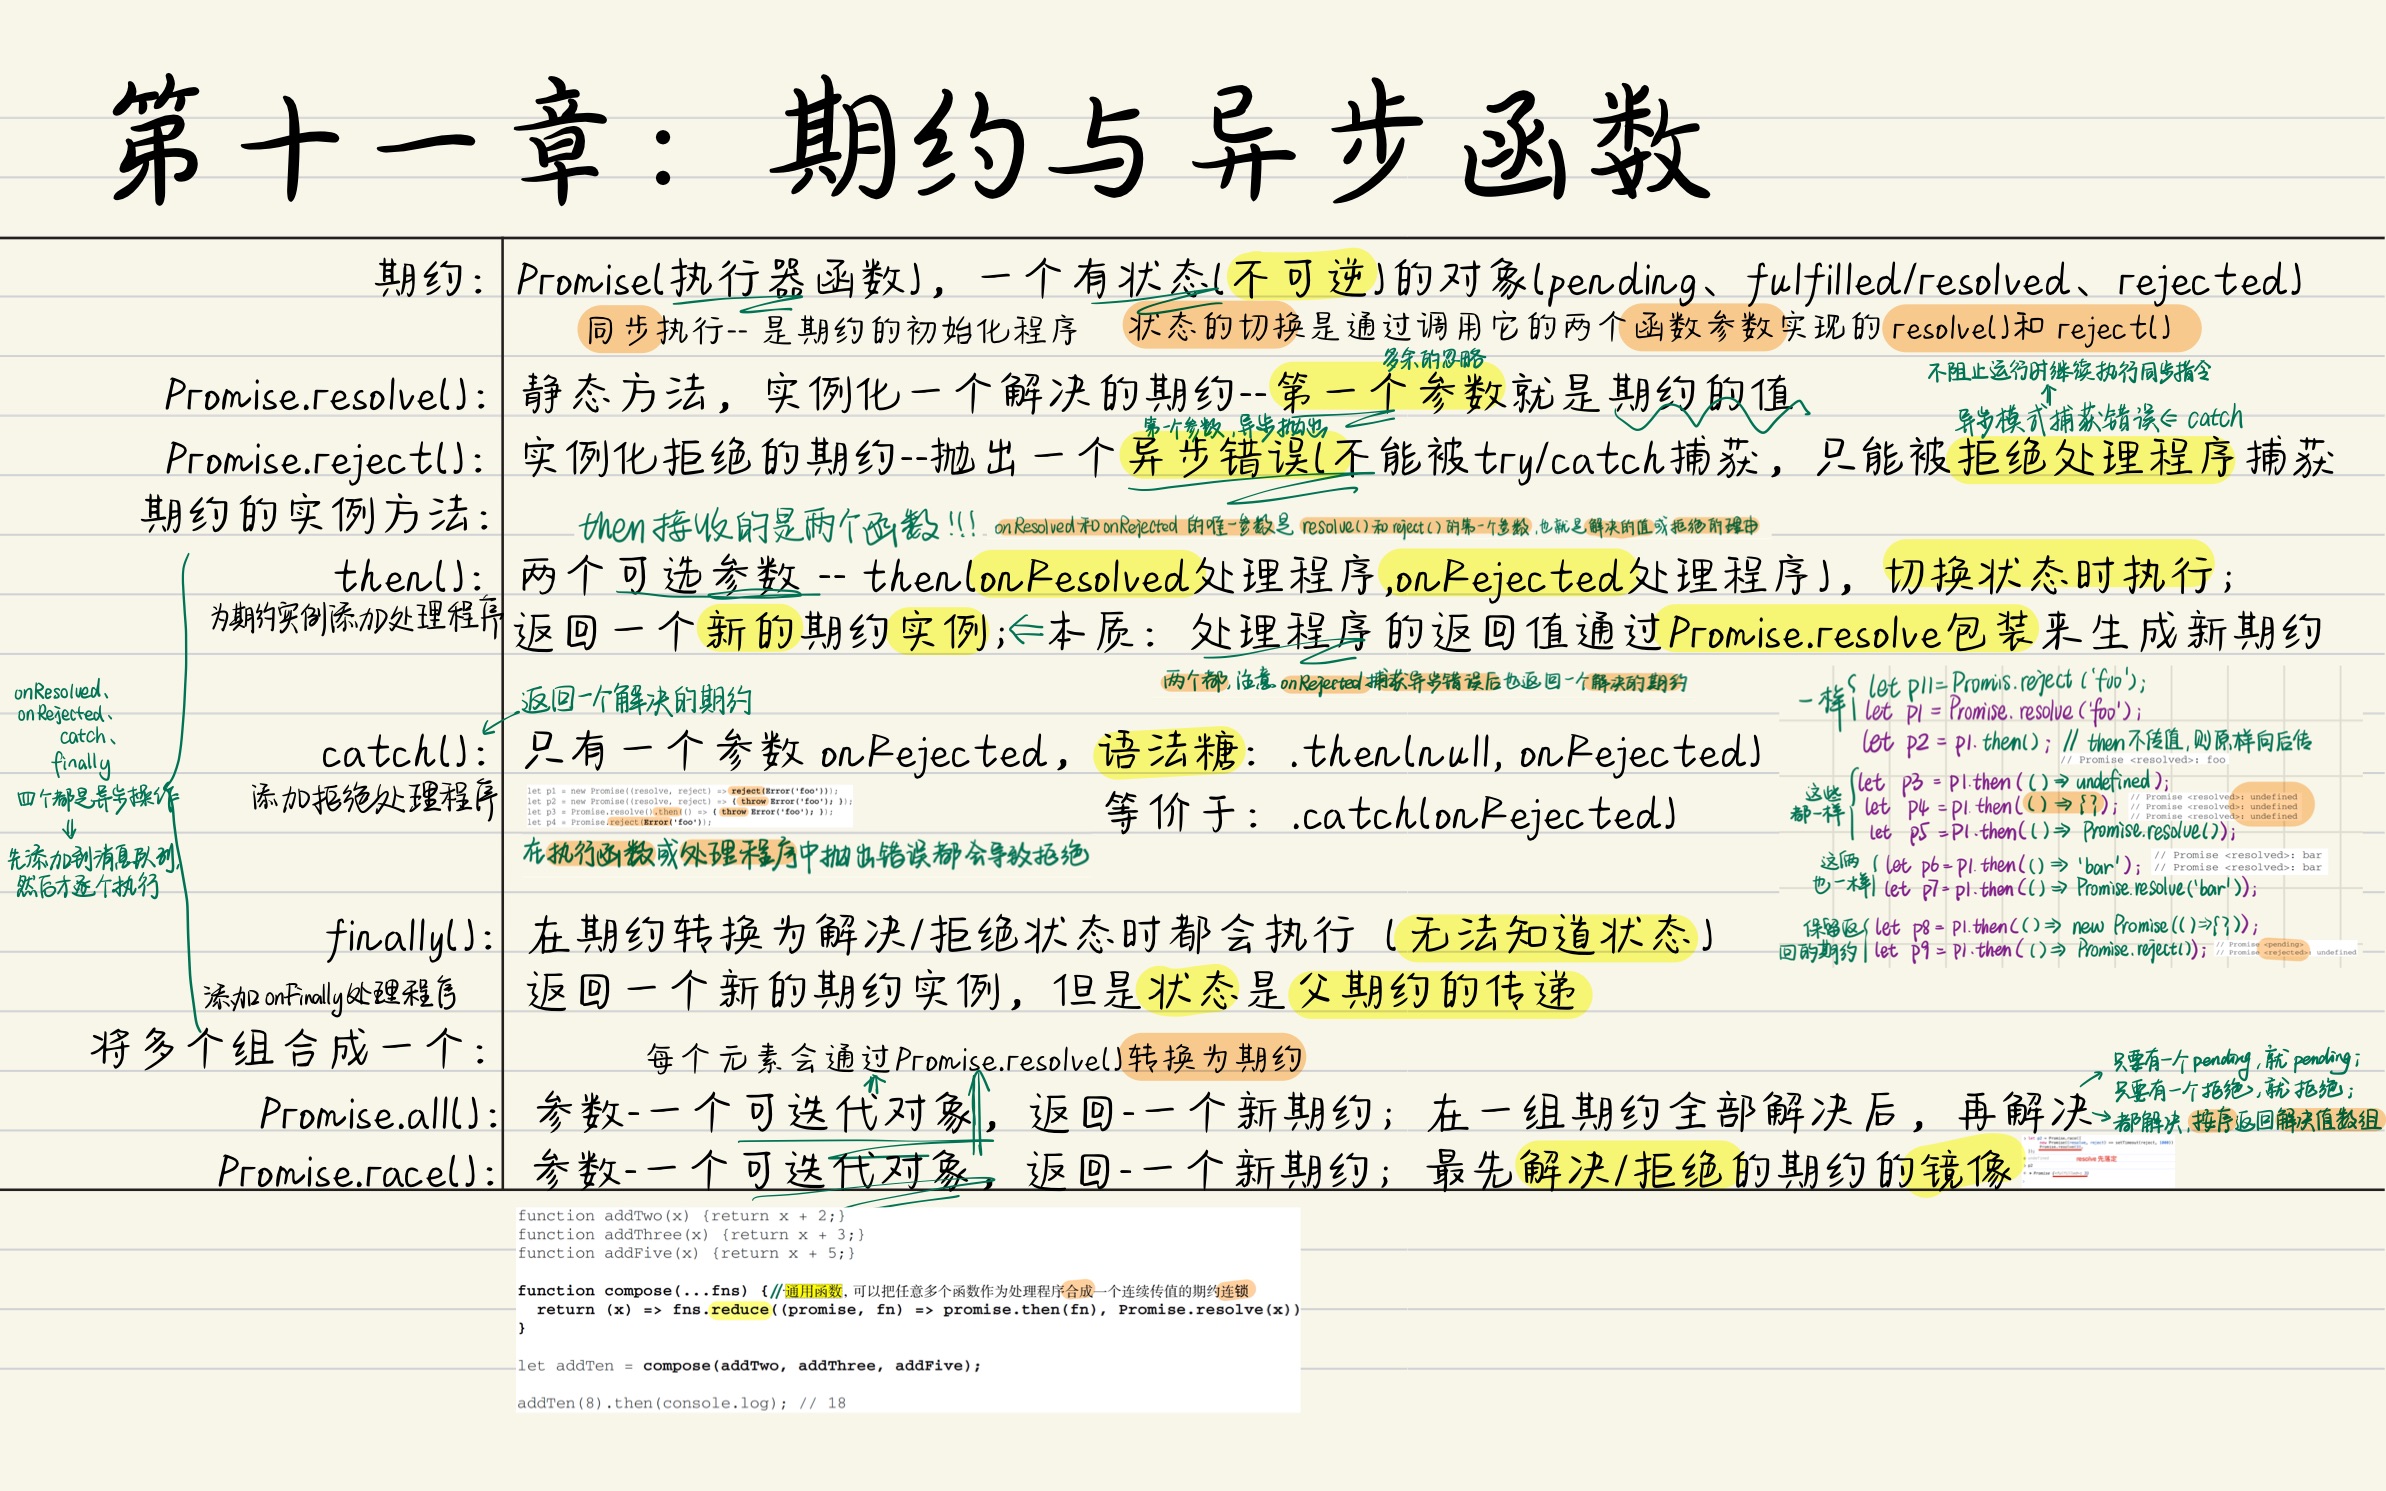Click the green note 先添加到消息队列
The width and height of the screenshot is (2386, 1491).
click(92, 858)
